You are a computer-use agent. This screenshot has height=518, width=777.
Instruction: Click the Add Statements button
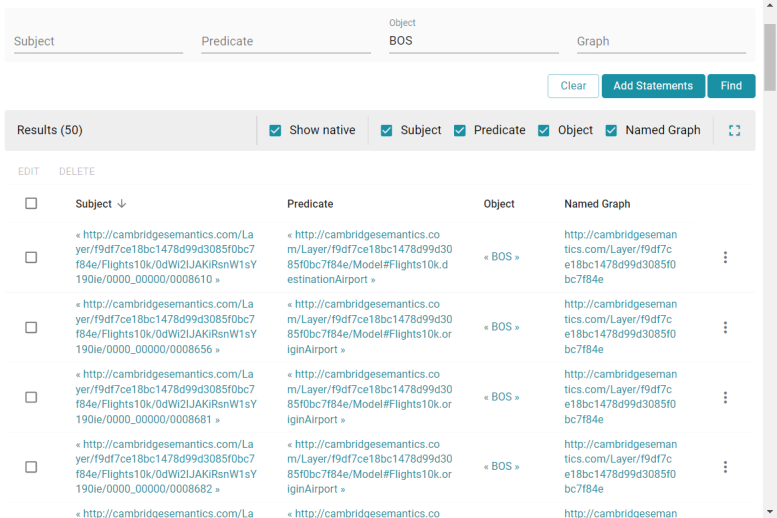click(x=653, y=86)
